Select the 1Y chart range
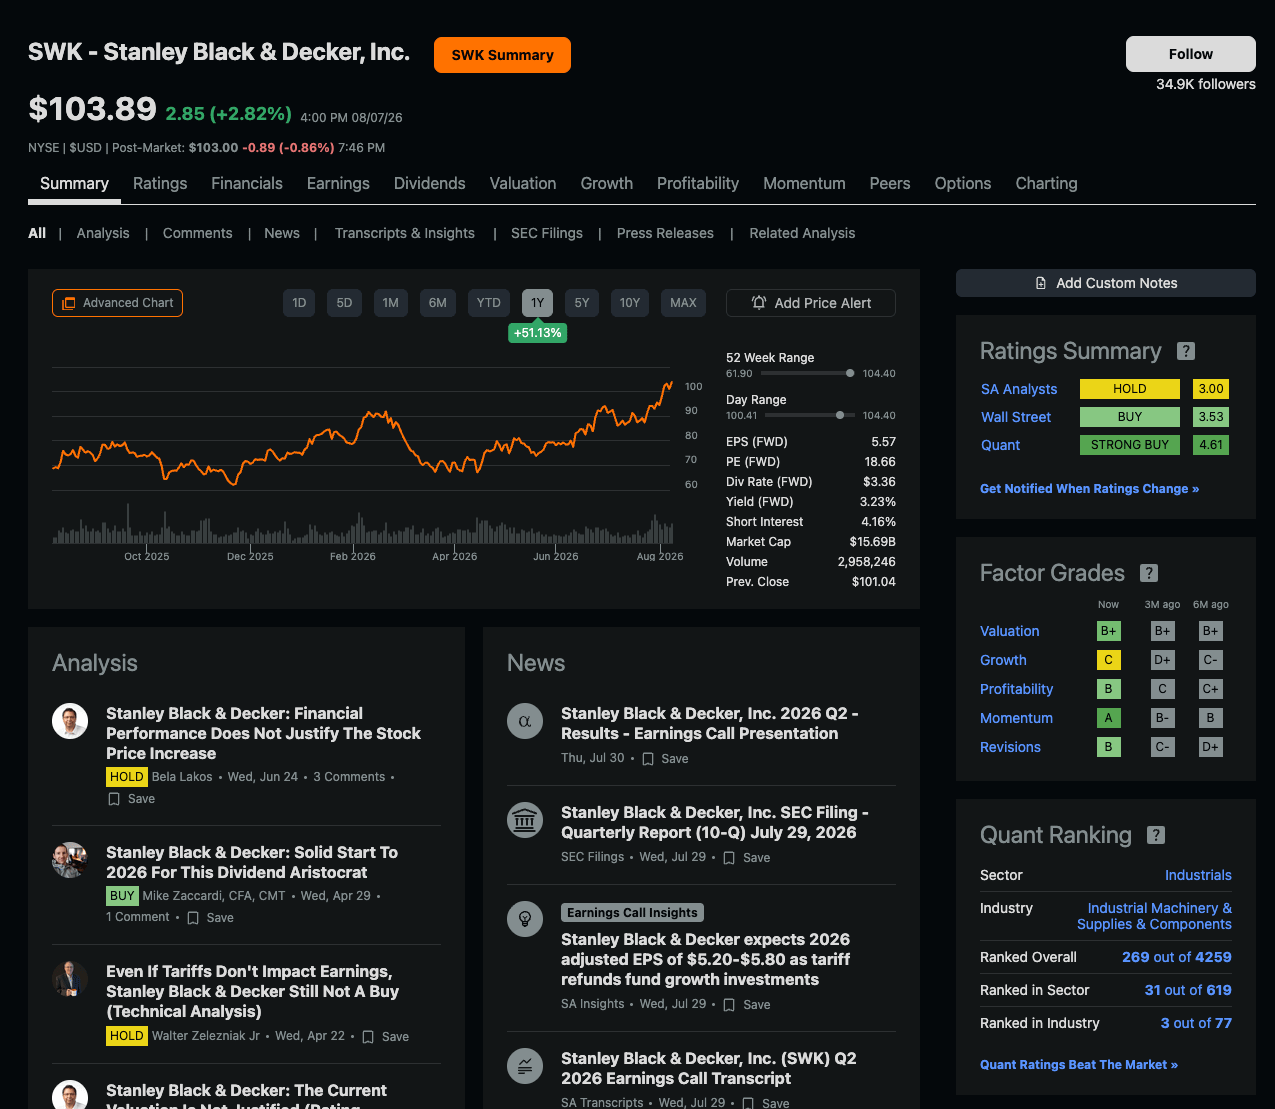This screenshot has height=1109, width=1275. (537, 303)
